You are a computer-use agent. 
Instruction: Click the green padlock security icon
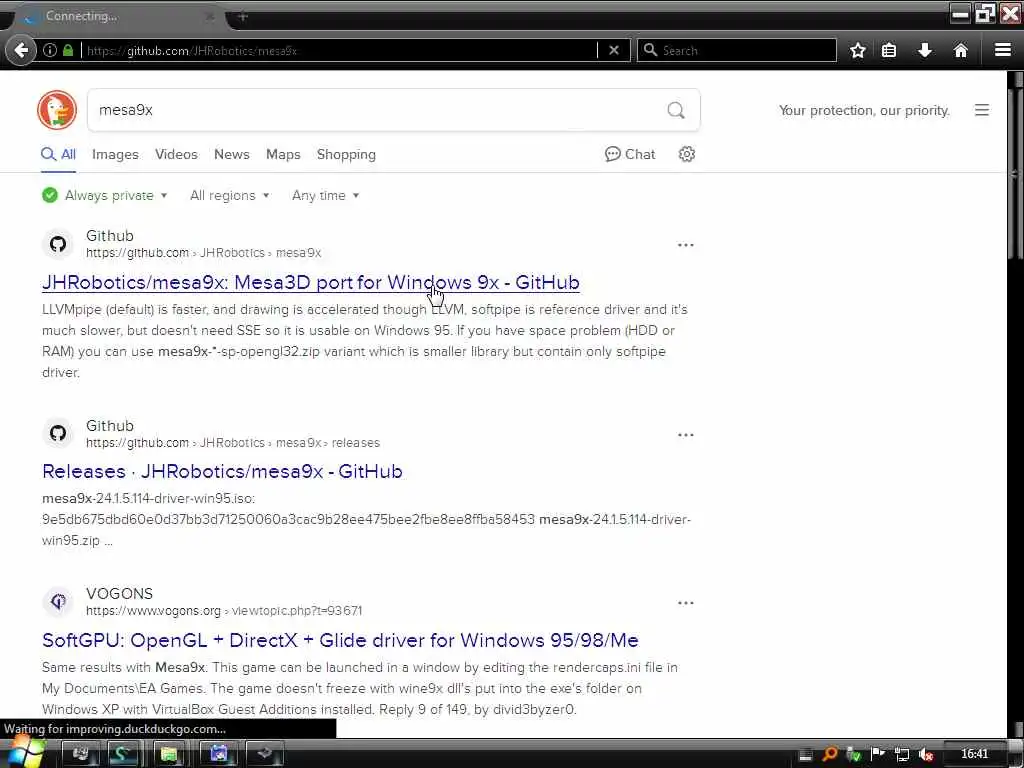(68, 50)
